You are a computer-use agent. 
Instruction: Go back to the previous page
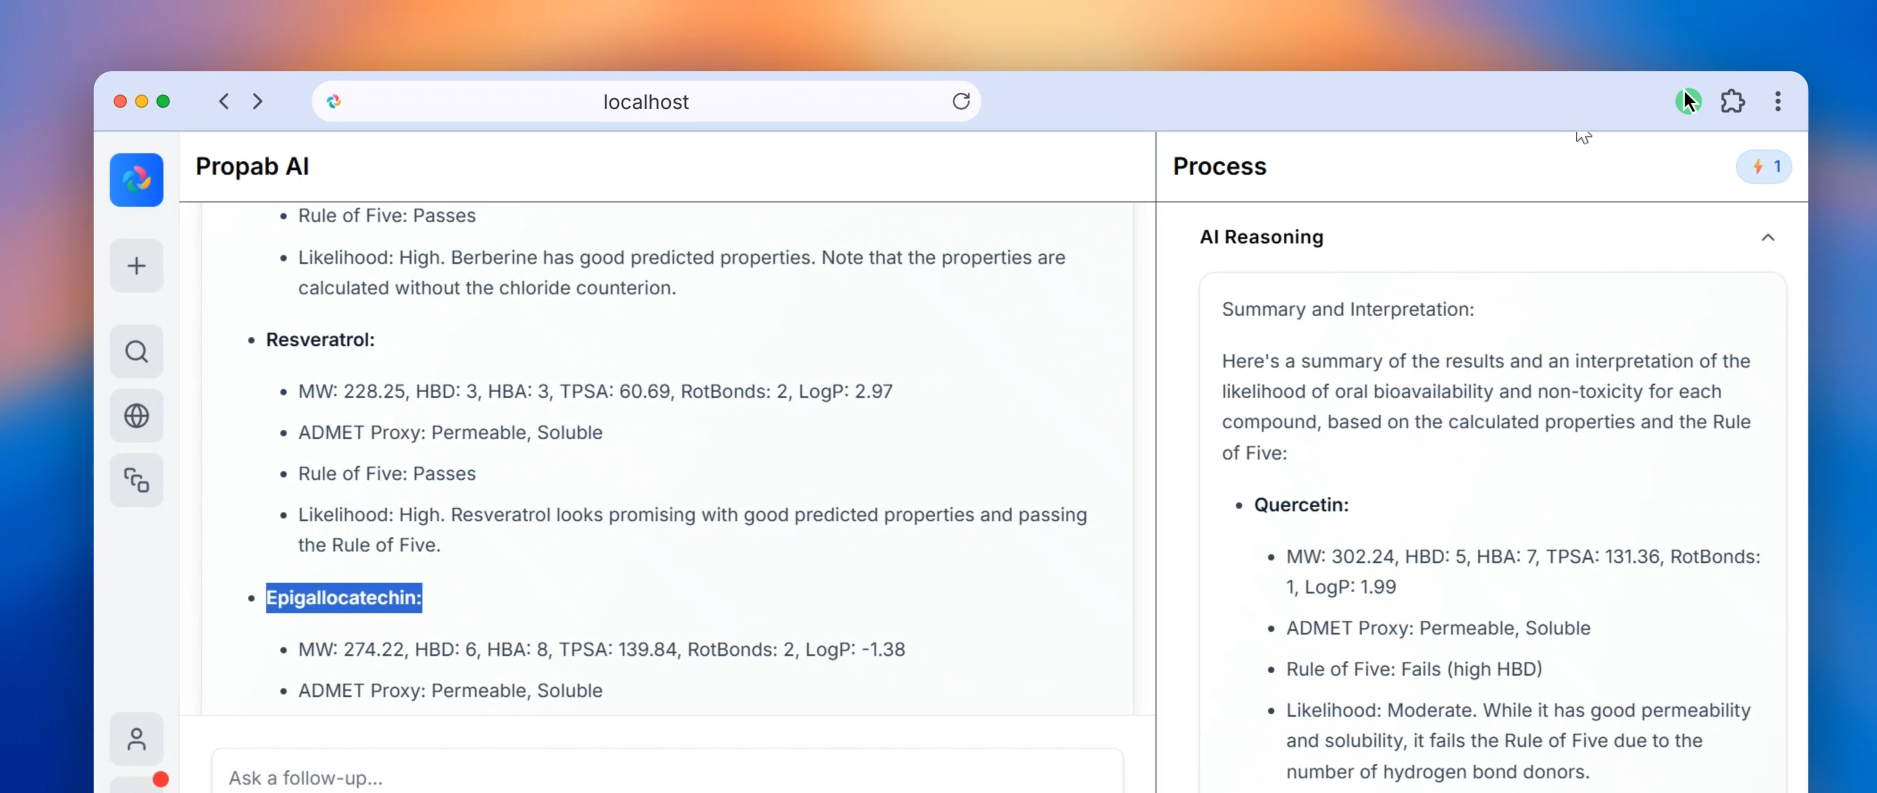224,101
